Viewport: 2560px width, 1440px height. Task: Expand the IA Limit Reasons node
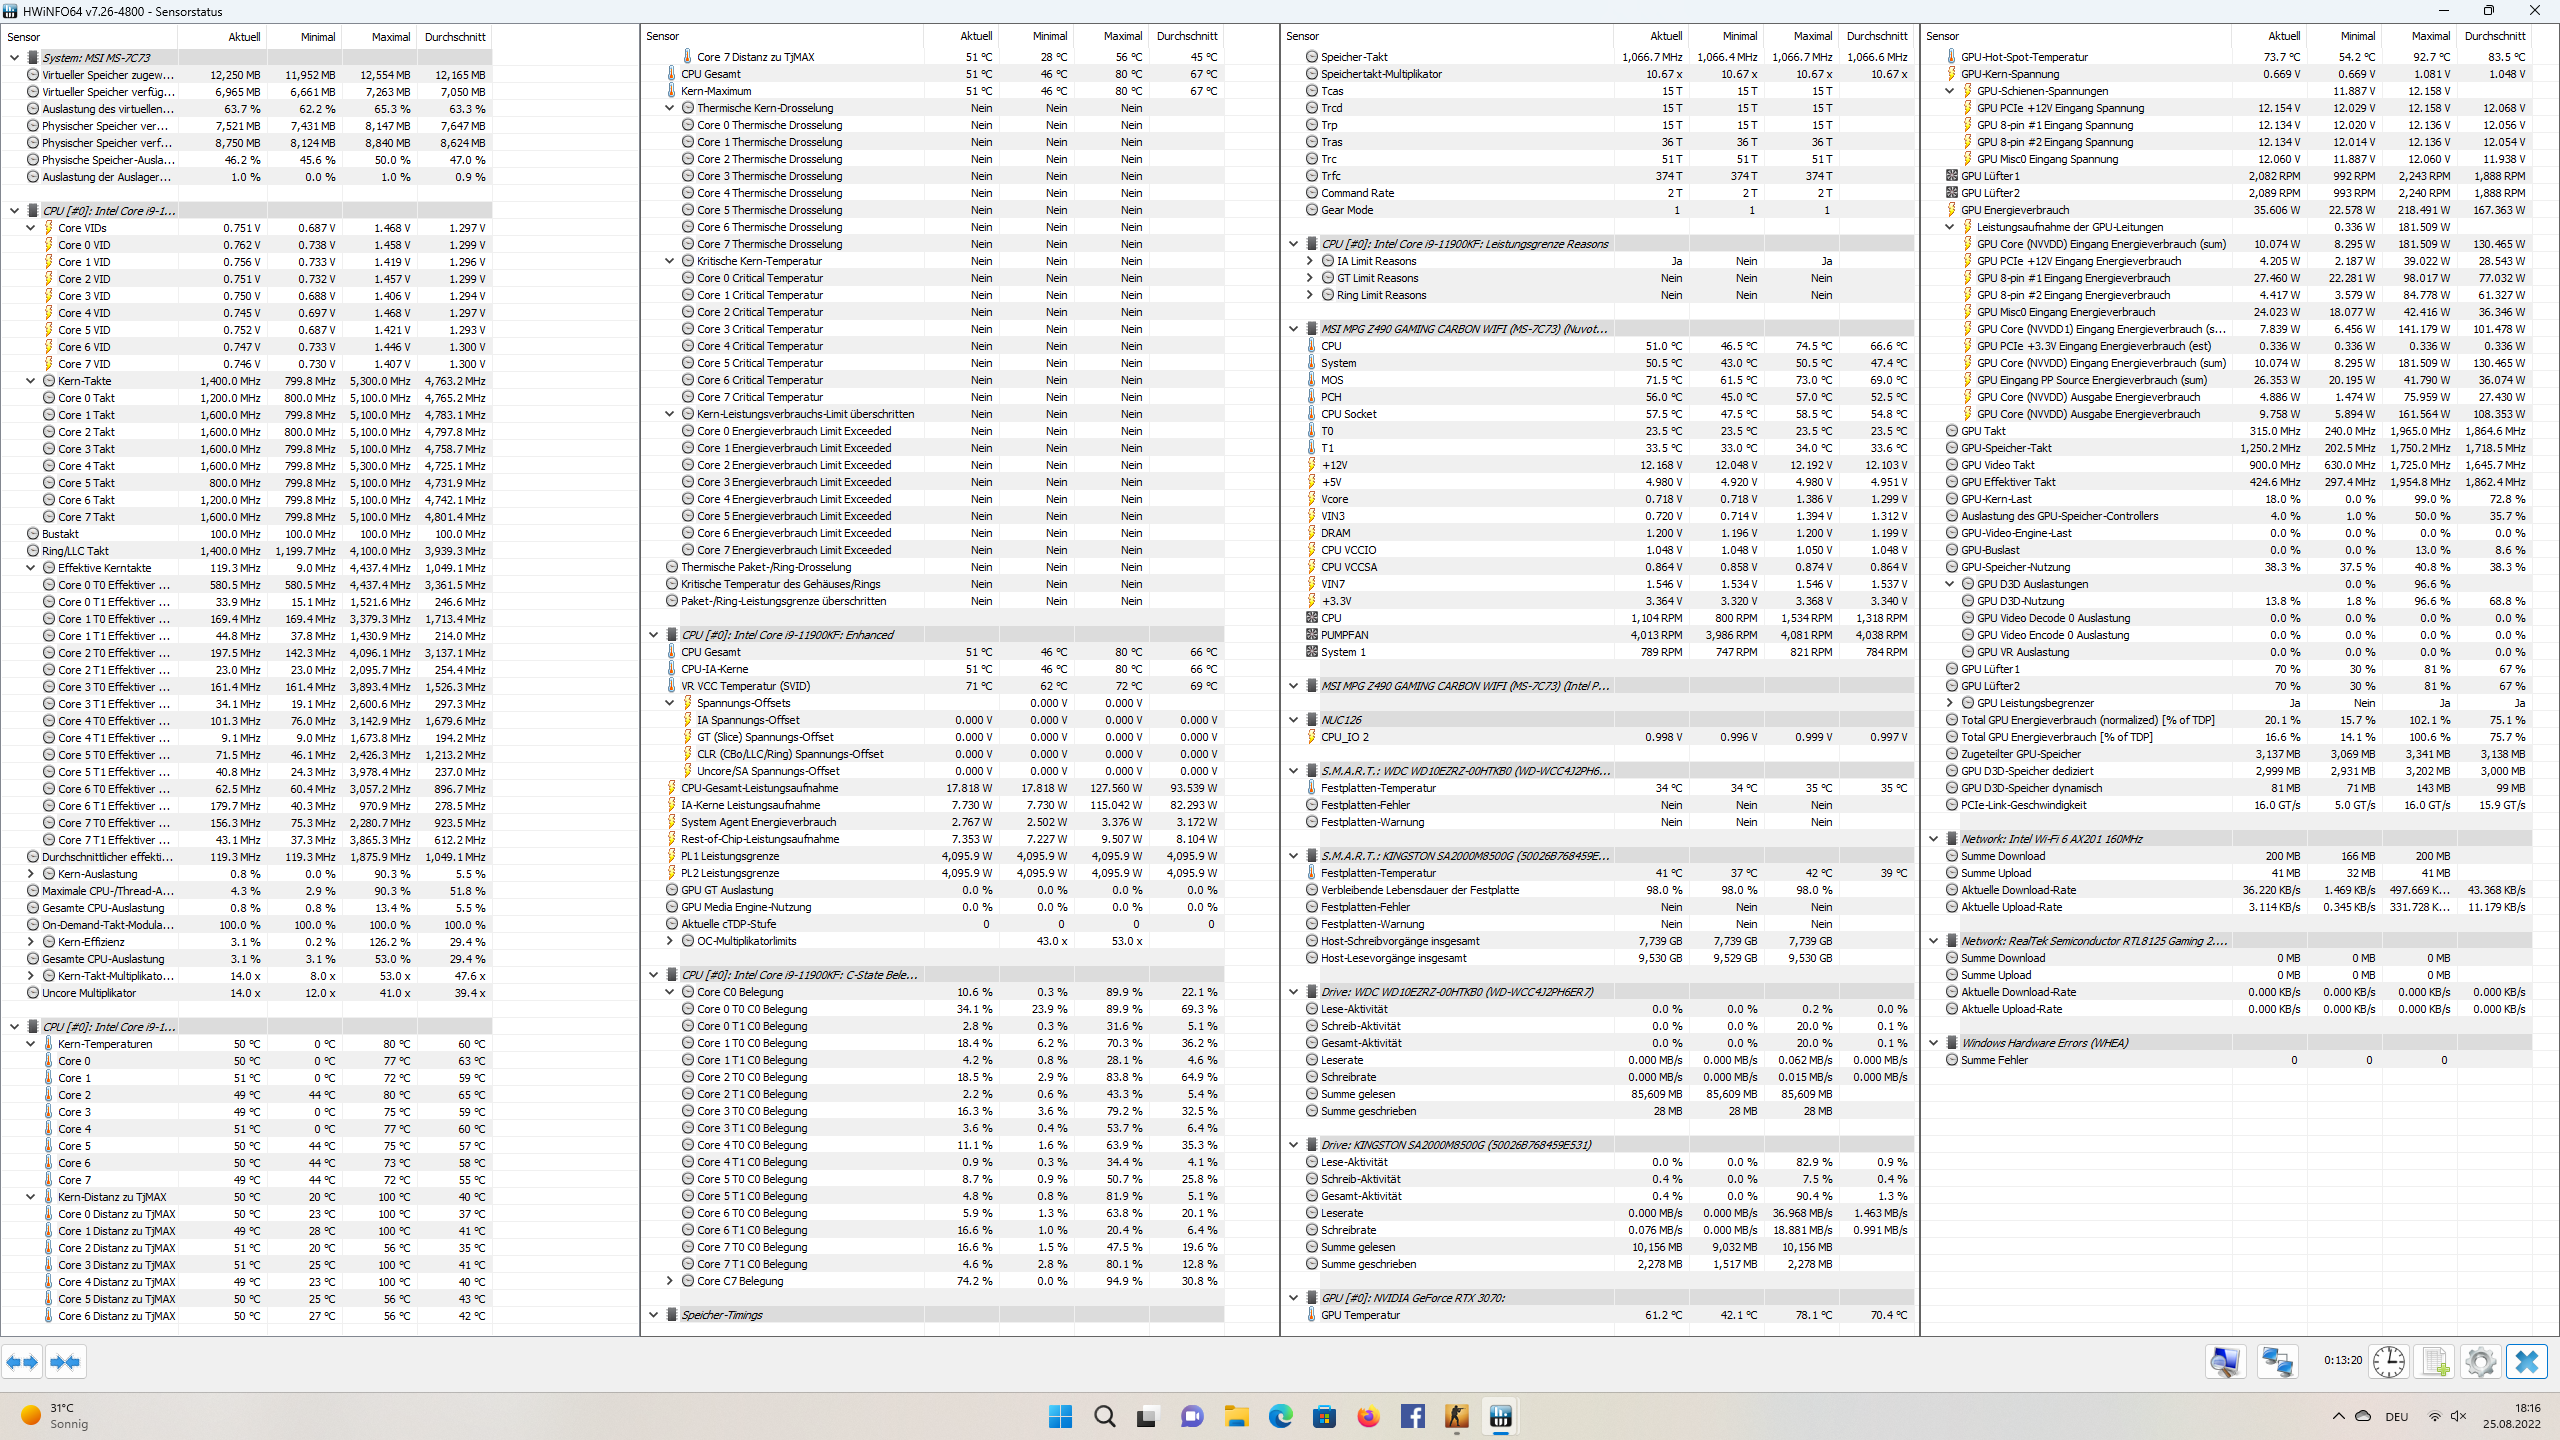click(1310, 261)
